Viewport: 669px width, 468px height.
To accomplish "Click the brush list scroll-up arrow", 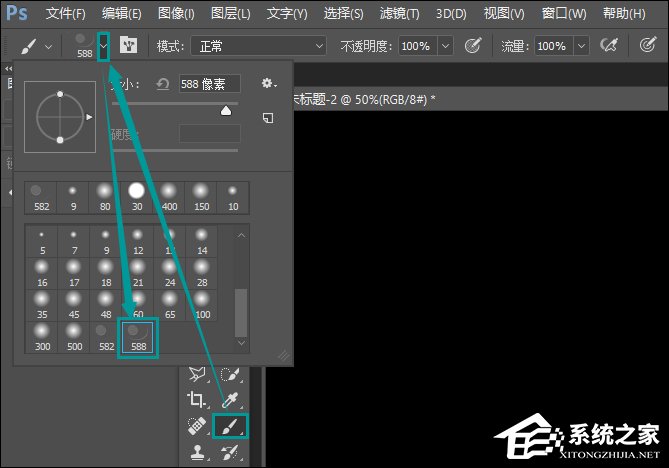I will [241, 235].
